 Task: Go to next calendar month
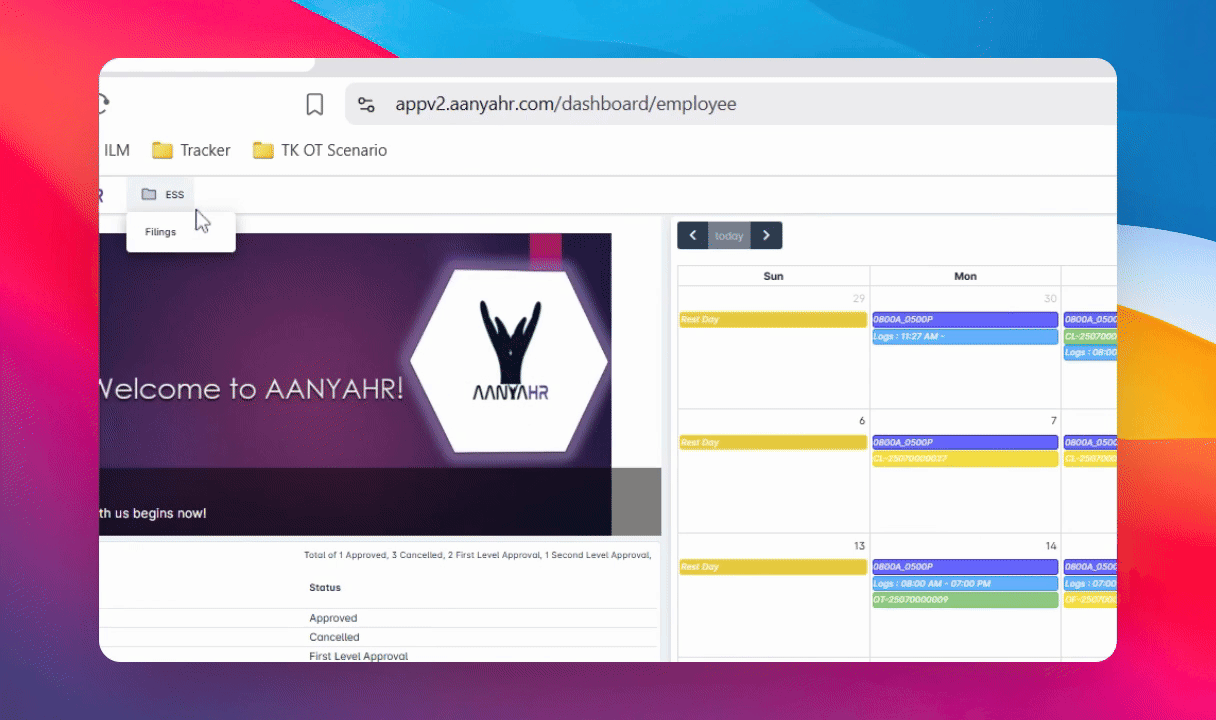pos(766,236)
